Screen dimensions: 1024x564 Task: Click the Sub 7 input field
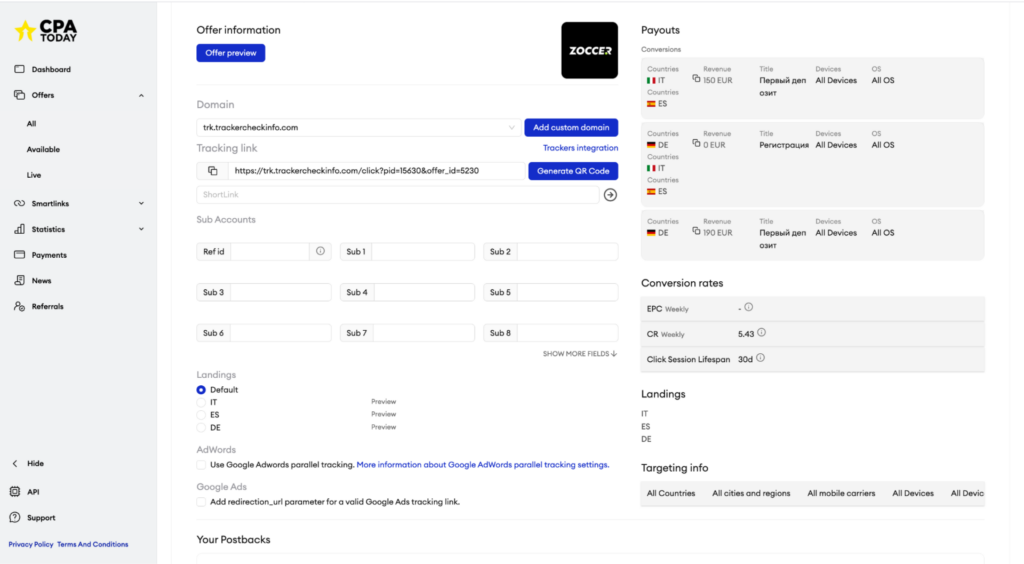(x=424, y=333)
